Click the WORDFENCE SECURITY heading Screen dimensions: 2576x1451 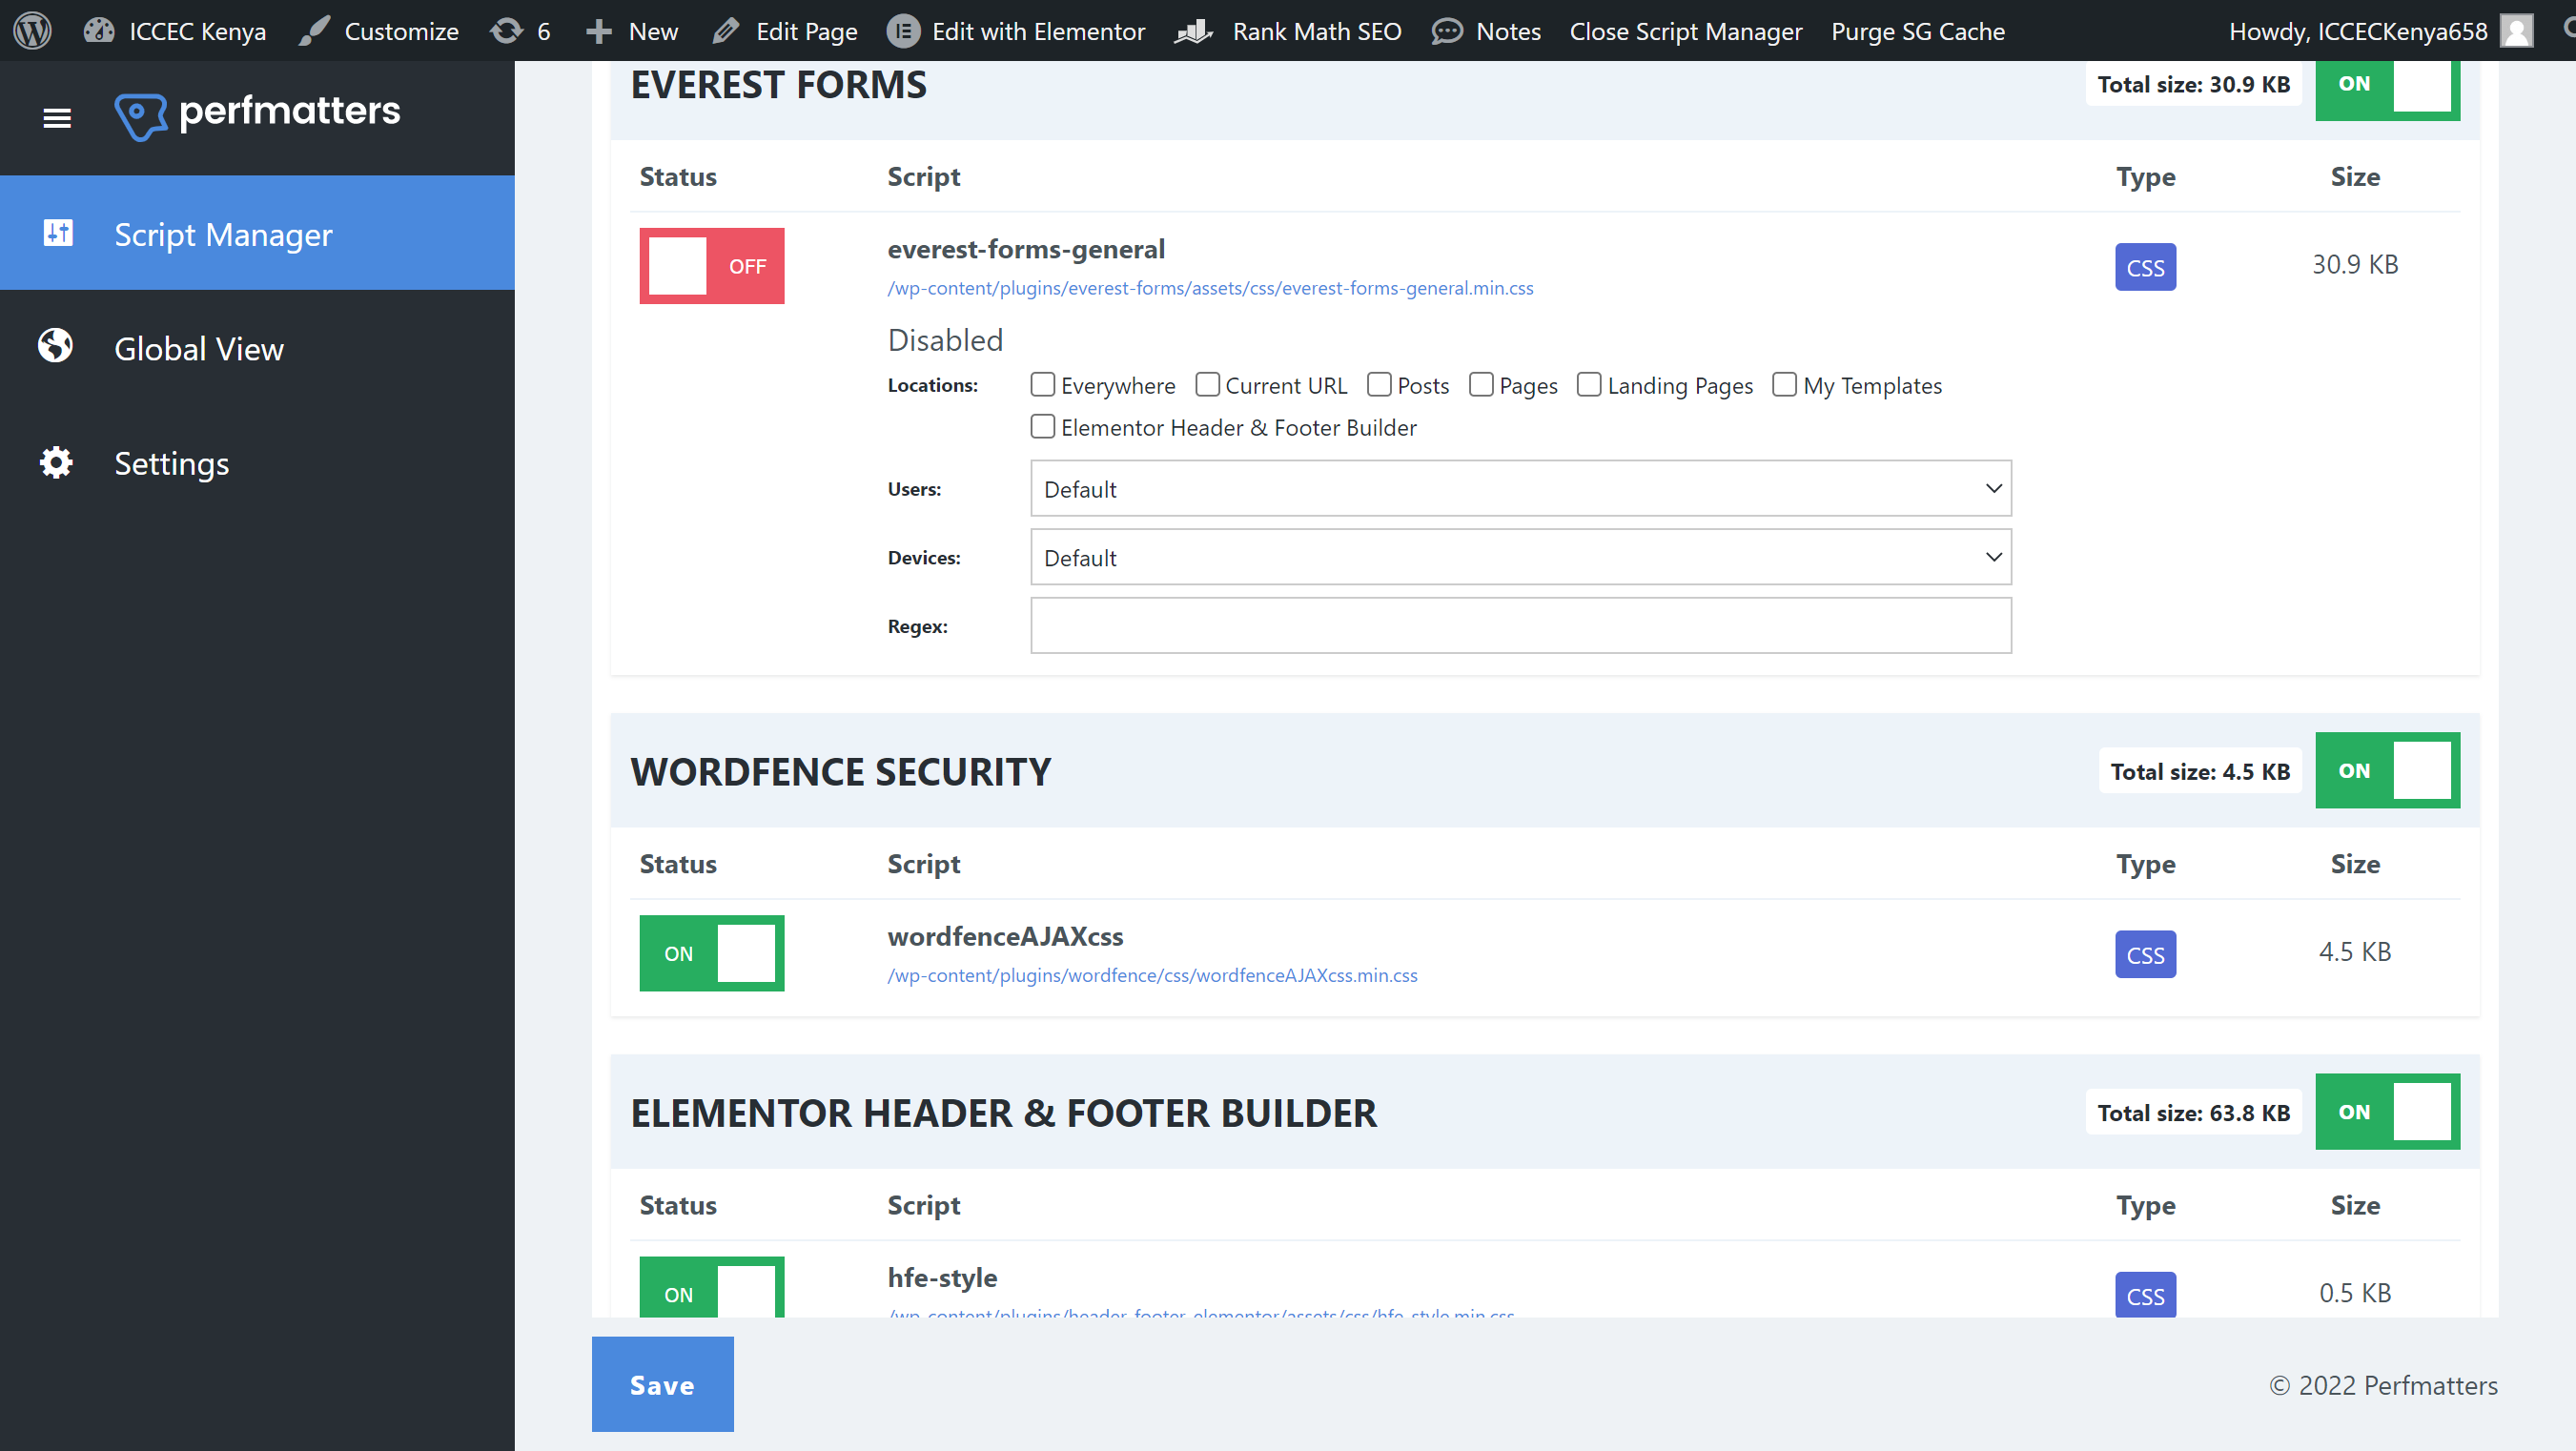pyautogui.click(x=840, y=771)
